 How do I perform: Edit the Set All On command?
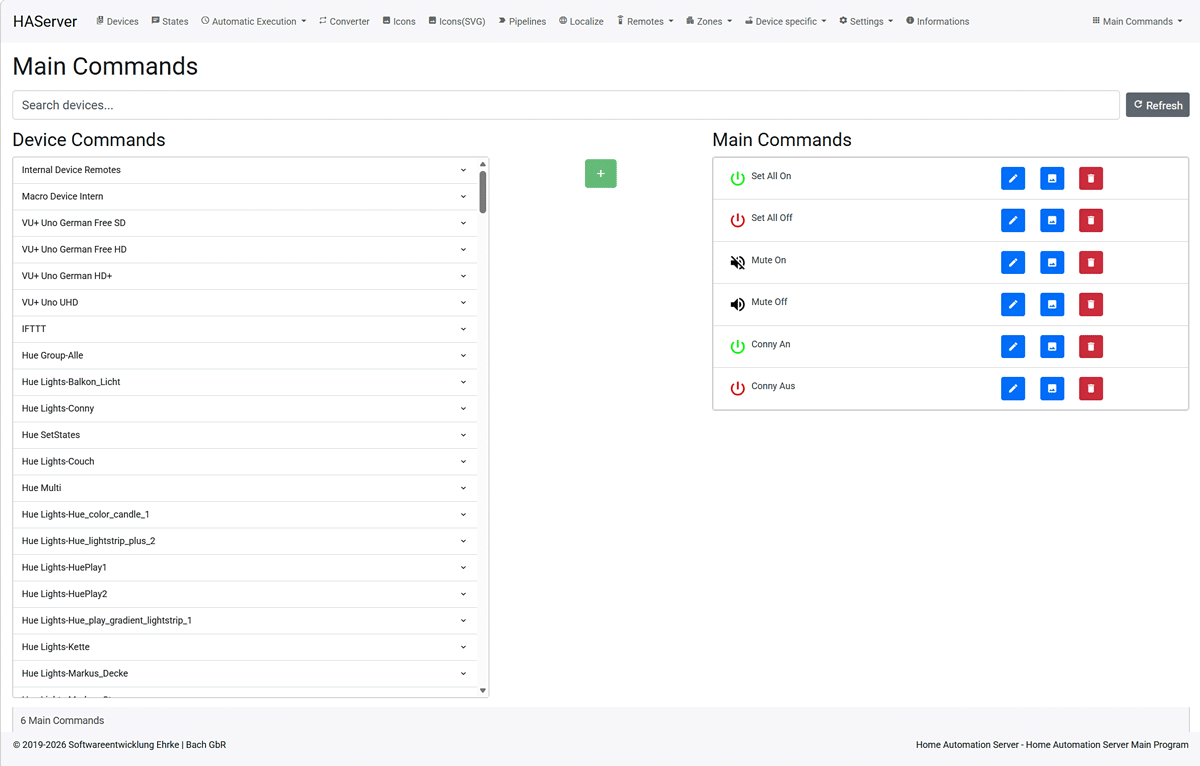click(x=1013, y=178)
